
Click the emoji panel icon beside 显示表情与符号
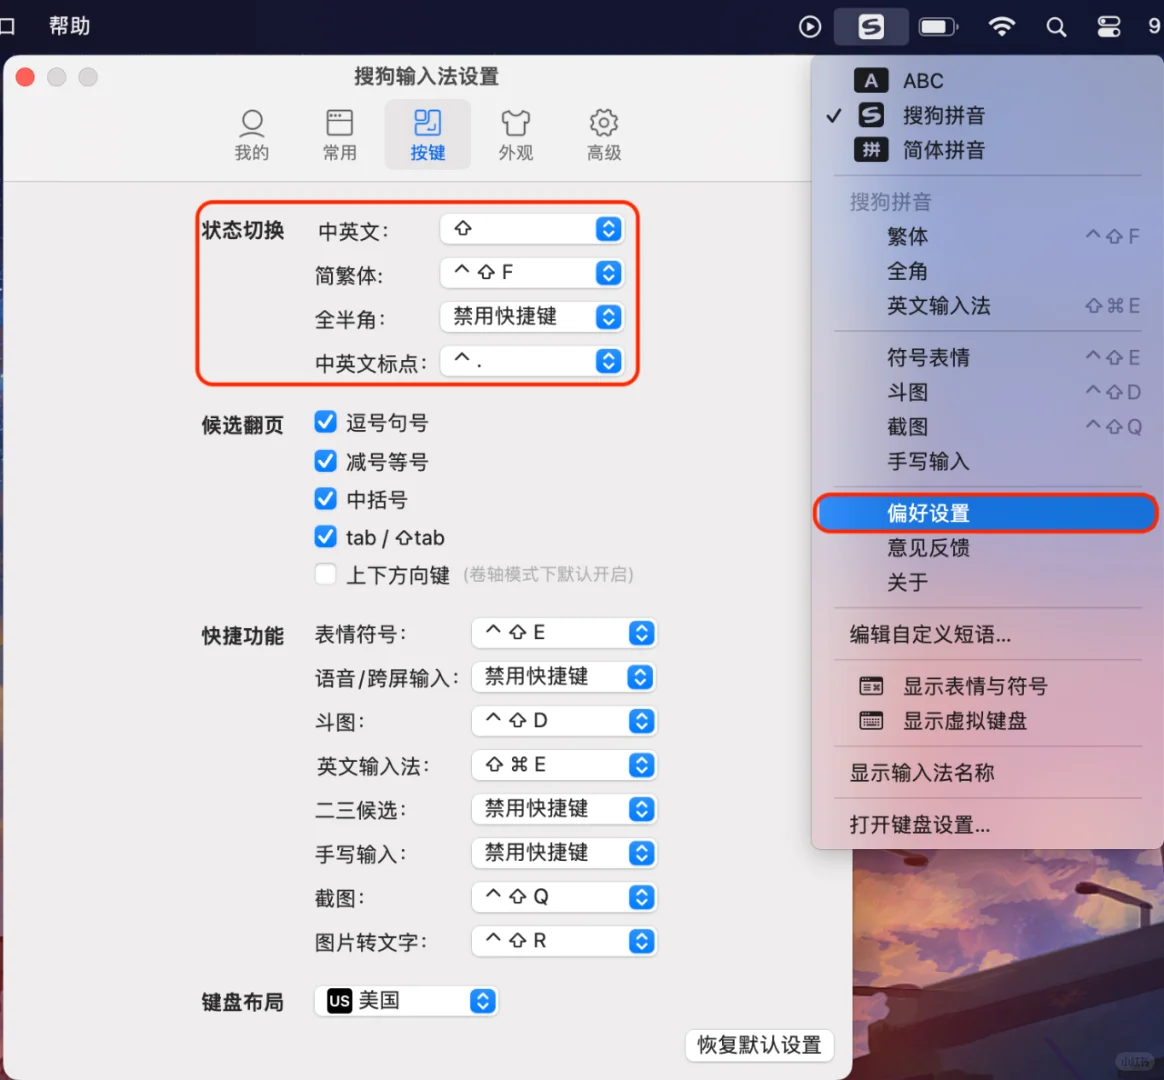point(871,687)
